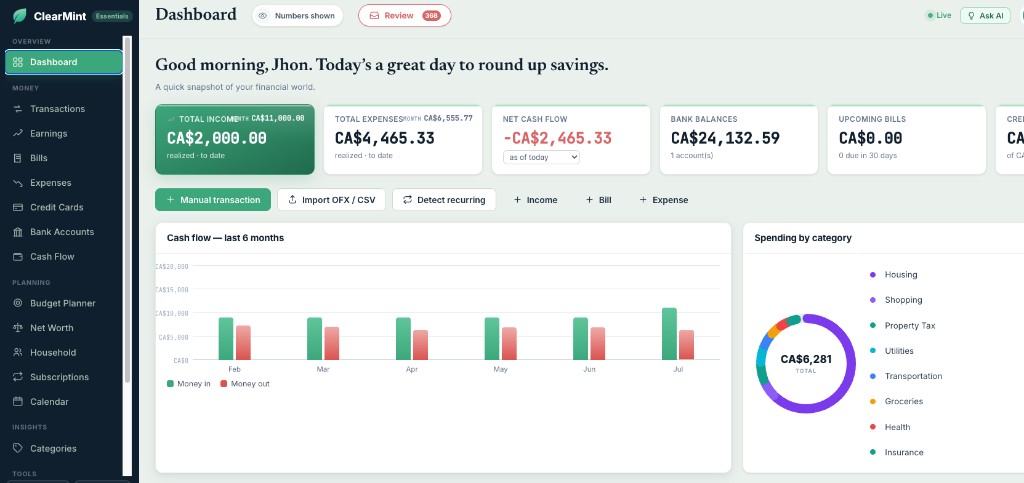Toggle the Numbers shown eye switch
Screen dimensions: 1024x483
297,16
